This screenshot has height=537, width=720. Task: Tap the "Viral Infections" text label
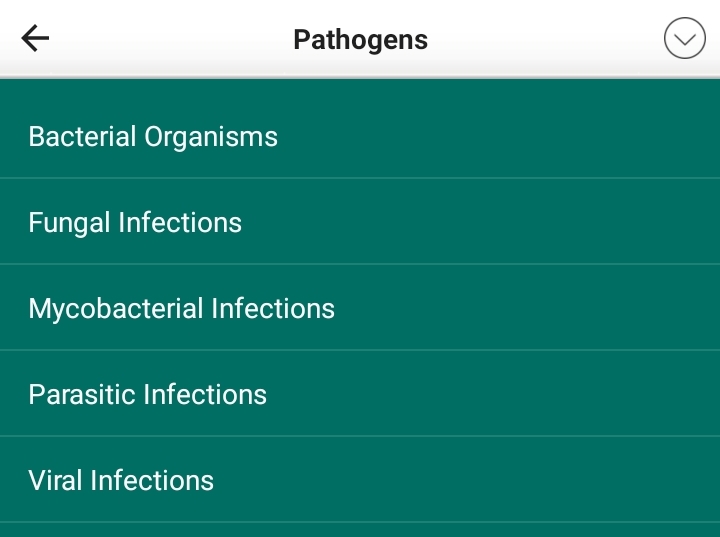(x=121, y=480)
